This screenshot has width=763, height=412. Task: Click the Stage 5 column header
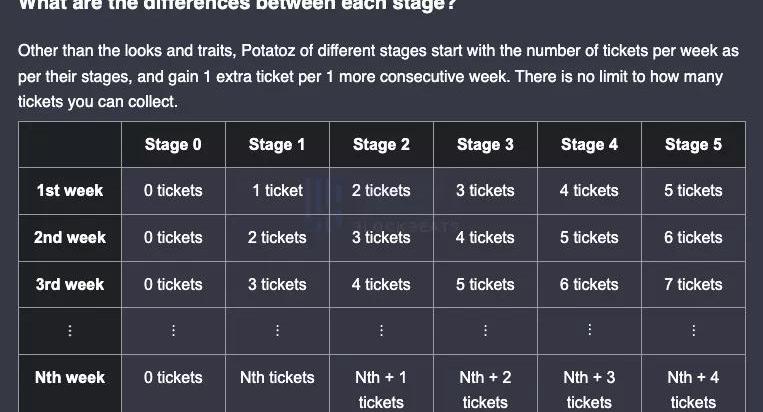point(693,145)
